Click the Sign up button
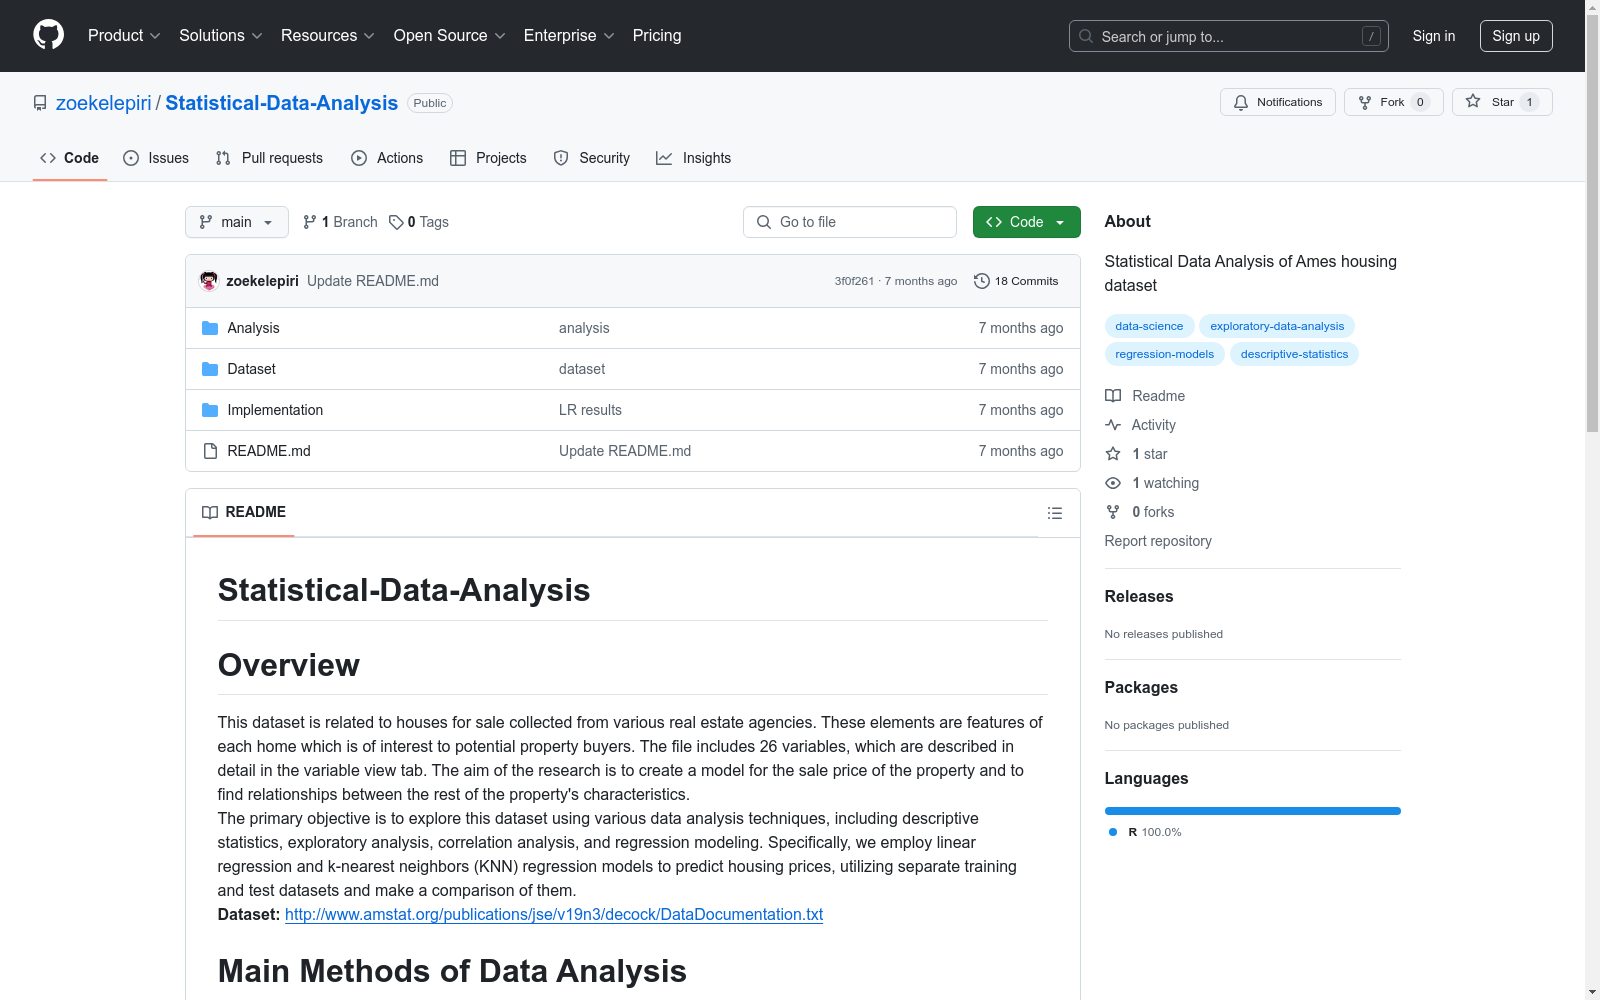Viewport: 1600px width, 1000px height. (x=1516, y=36)
